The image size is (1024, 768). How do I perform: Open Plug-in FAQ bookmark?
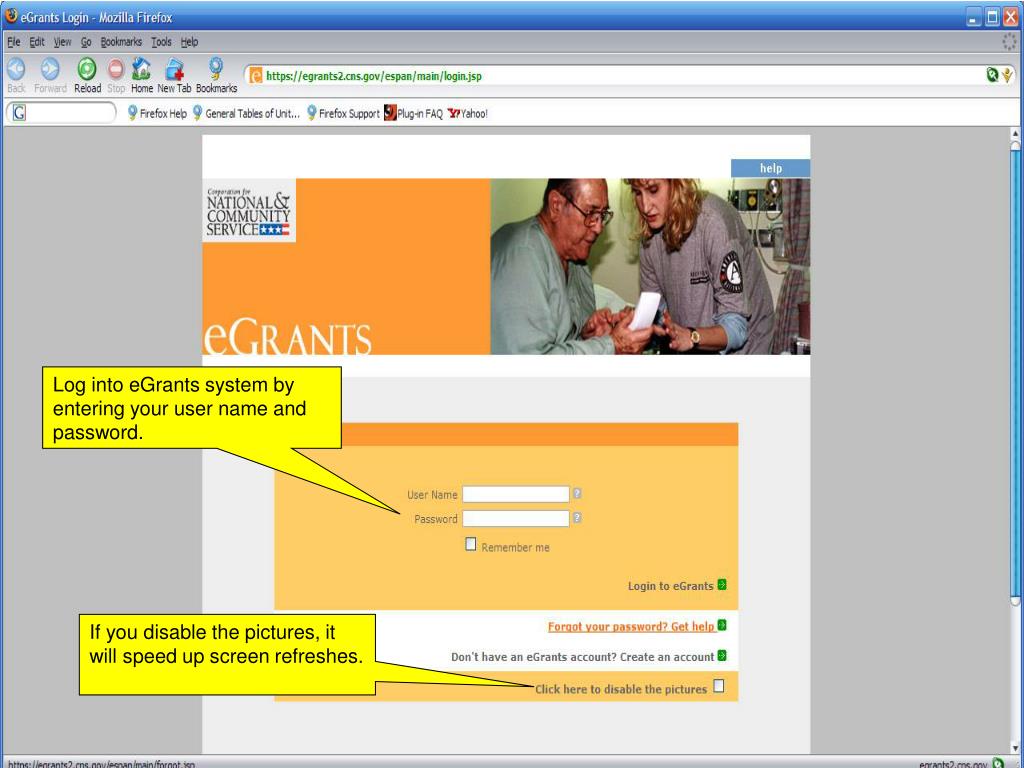tap(413, 114)
